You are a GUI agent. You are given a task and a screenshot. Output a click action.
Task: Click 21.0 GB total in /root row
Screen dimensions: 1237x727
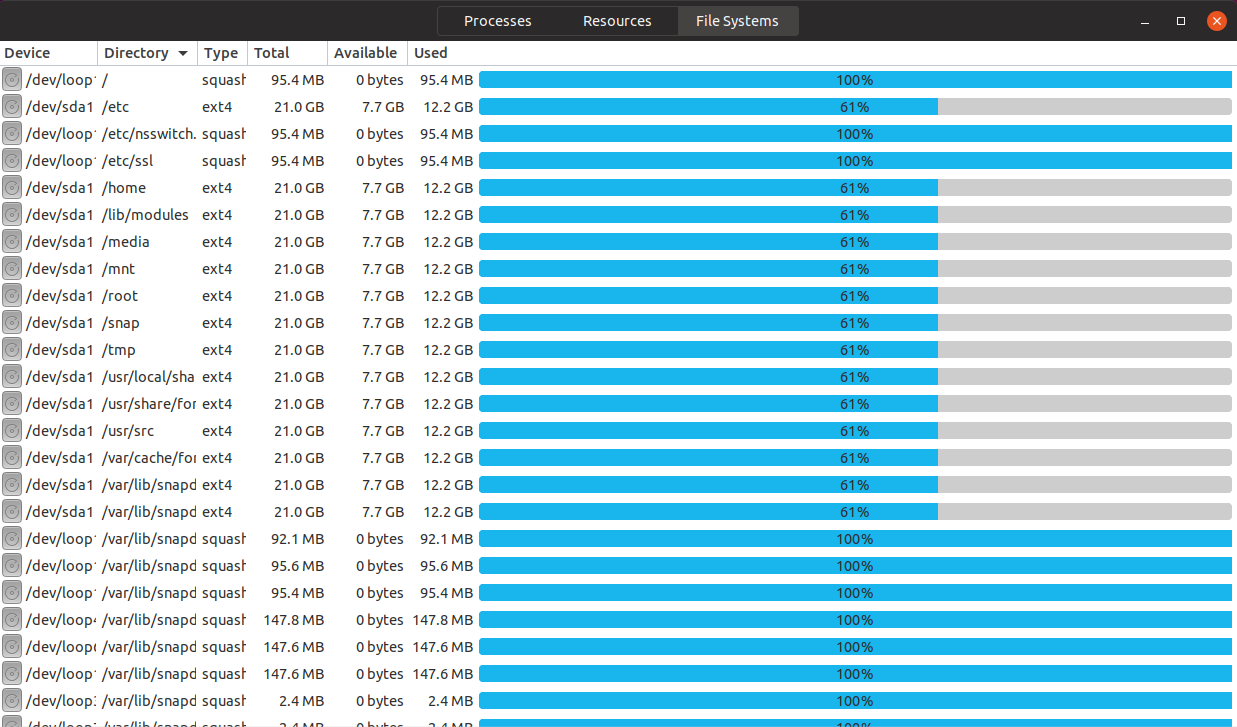tap(299, 296)
